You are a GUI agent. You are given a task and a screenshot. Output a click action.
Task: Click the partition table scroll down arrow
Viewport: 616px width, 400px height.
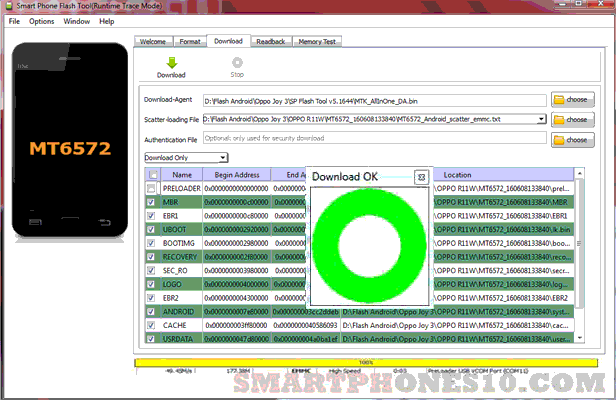click(579, 338)
